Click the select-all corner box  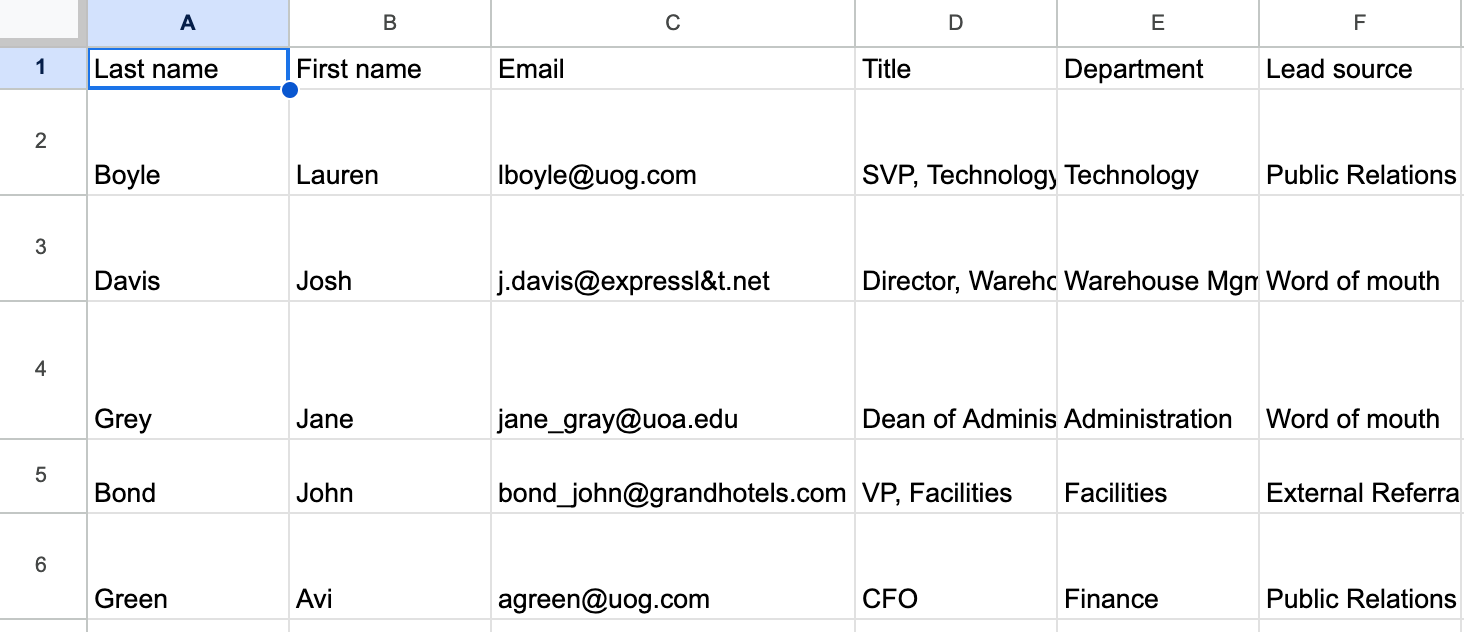point(42,22)
